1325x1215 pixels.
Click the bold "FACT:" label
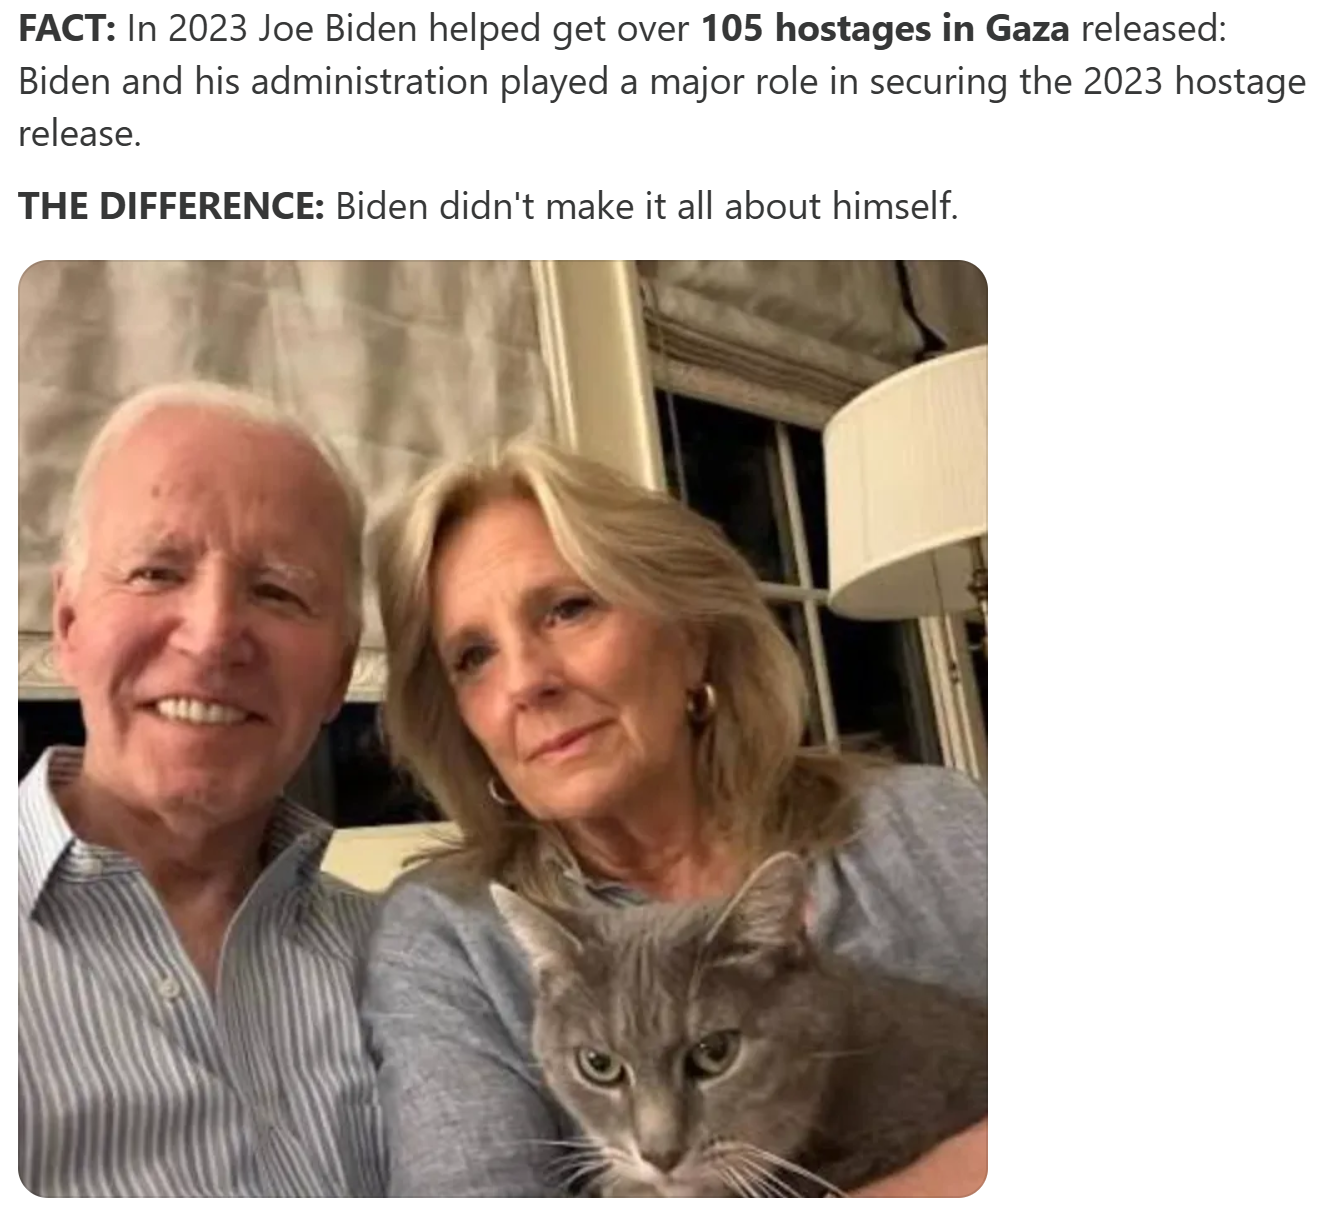[x=67, y=29]
